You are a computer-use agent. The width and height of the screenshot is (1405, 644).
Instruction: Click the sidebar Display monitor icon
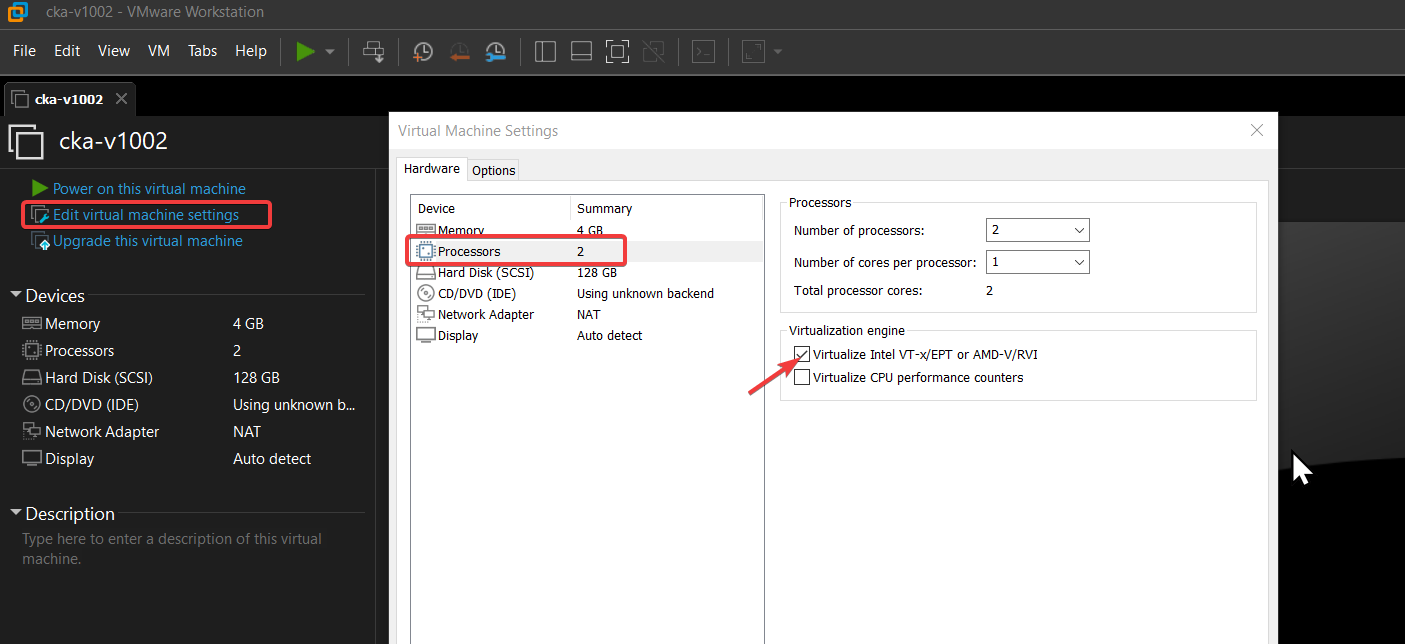point(31,459)
